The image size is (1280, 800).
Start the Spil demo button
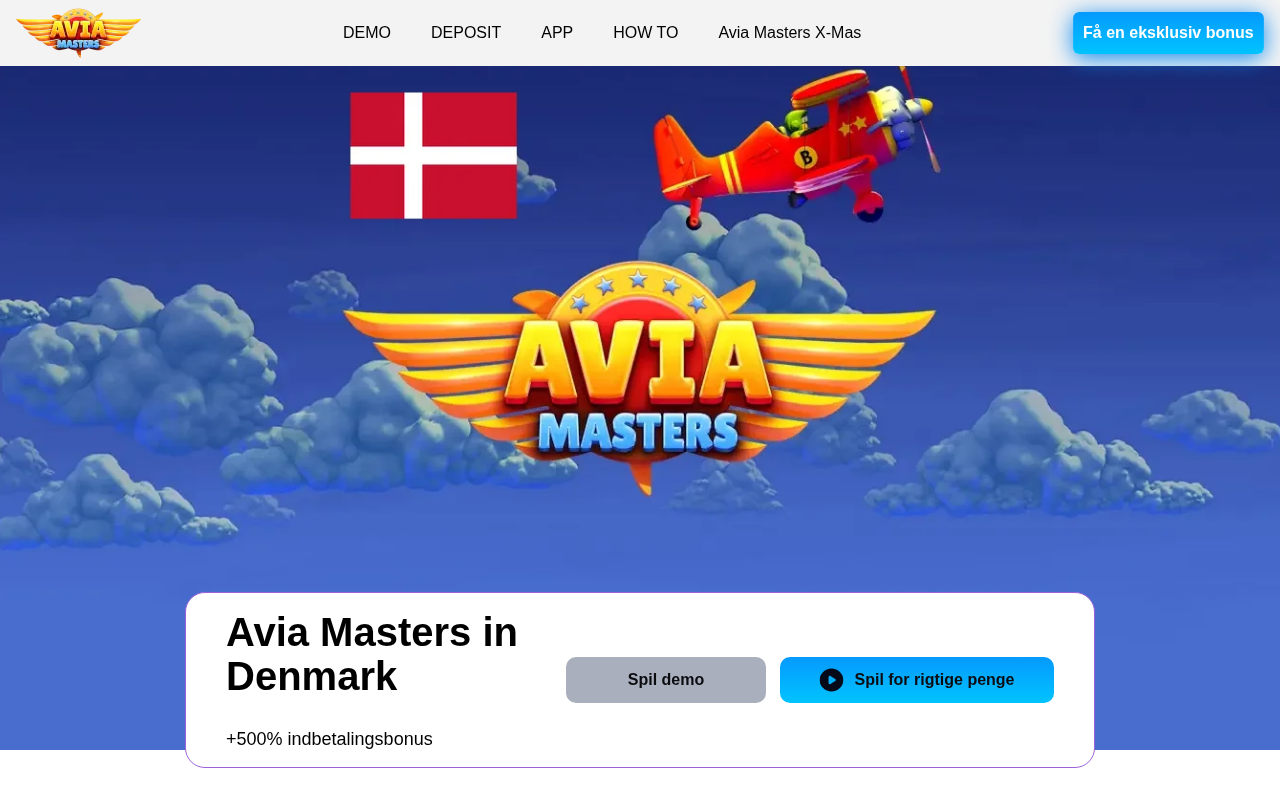(x=666, y=680)
